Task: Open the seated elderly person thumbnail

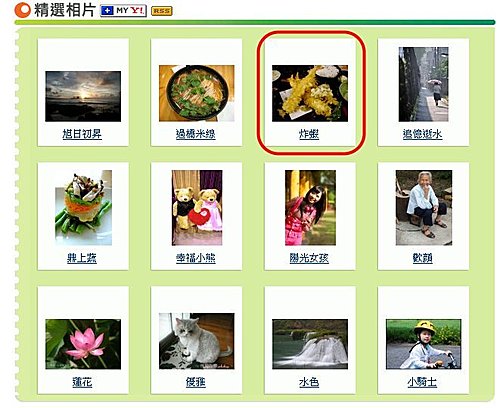Action: coord(424,208)
